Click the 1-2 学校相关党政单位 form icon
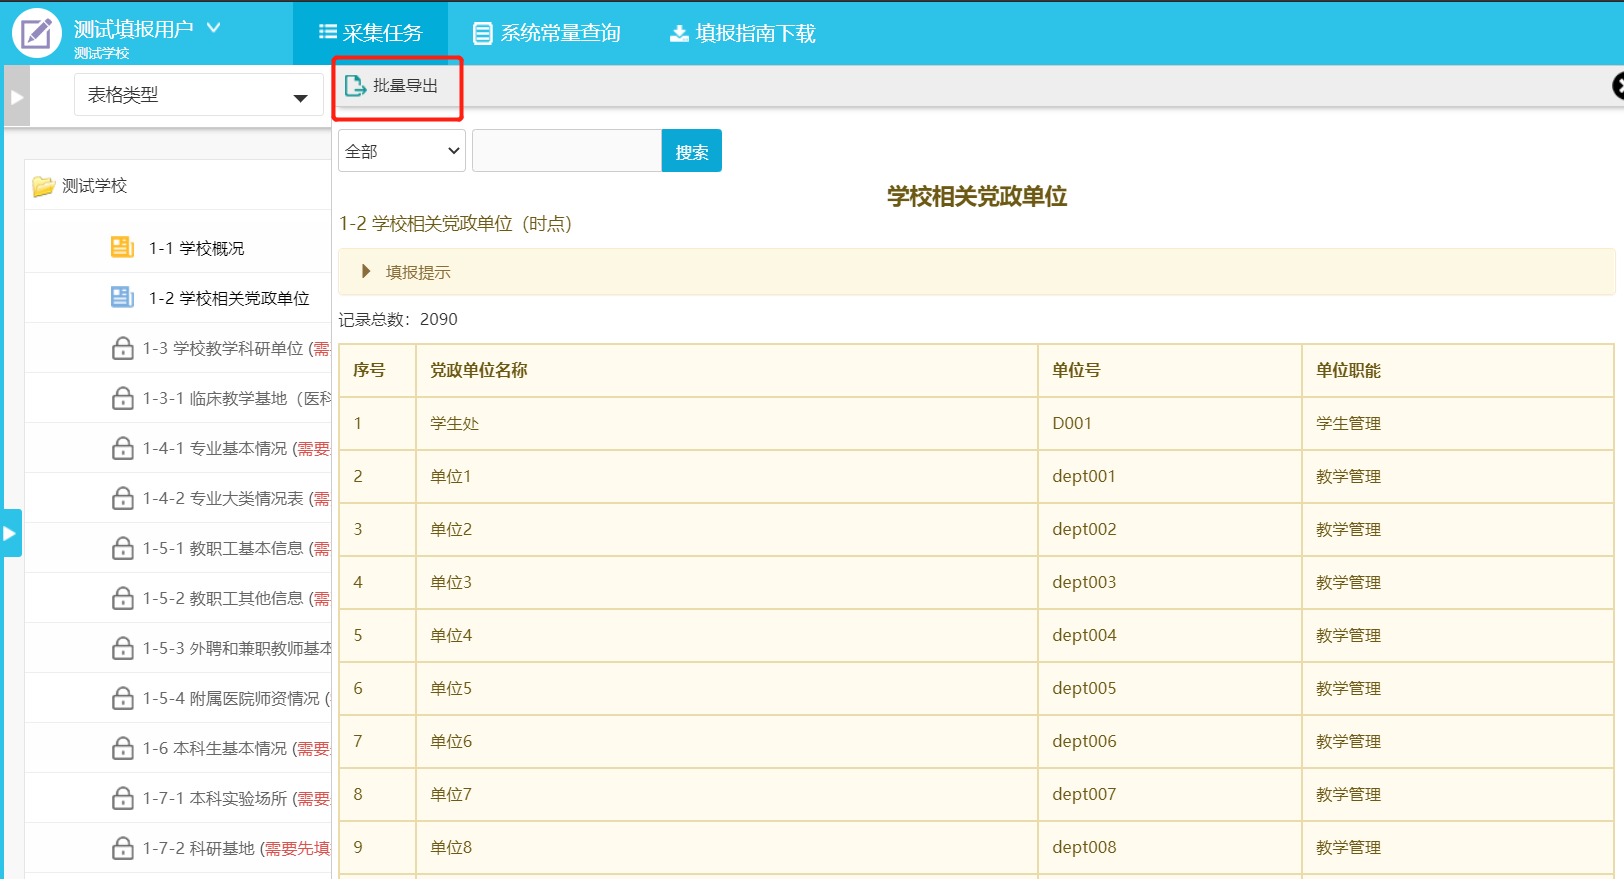 [122, 297]
